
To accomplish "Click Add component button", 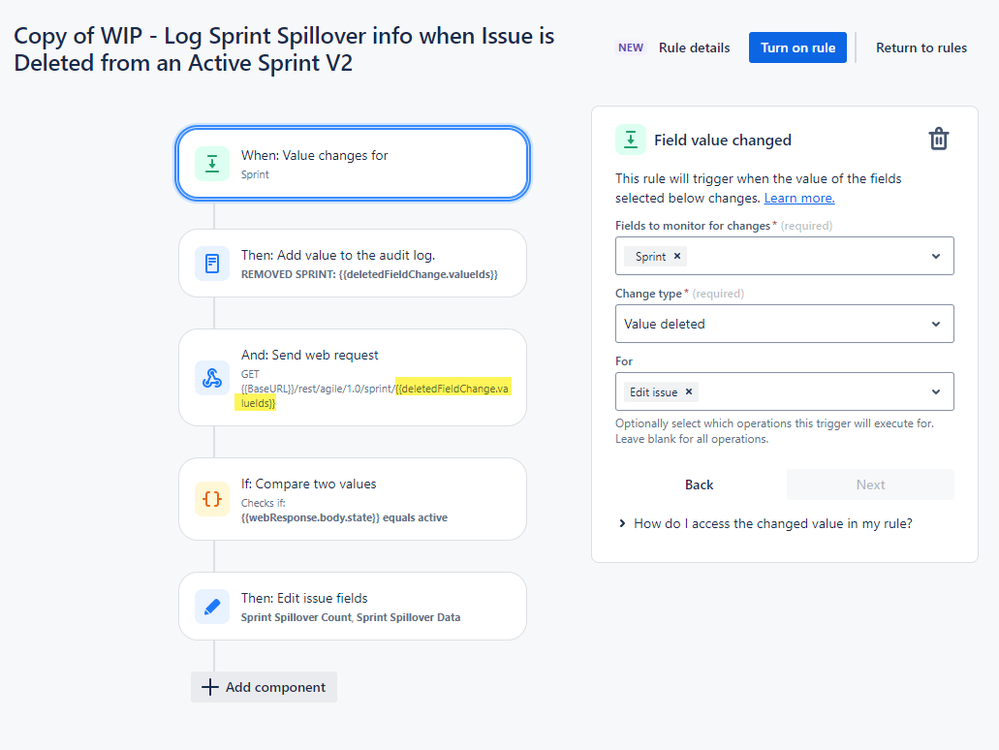I will (264, 687).
